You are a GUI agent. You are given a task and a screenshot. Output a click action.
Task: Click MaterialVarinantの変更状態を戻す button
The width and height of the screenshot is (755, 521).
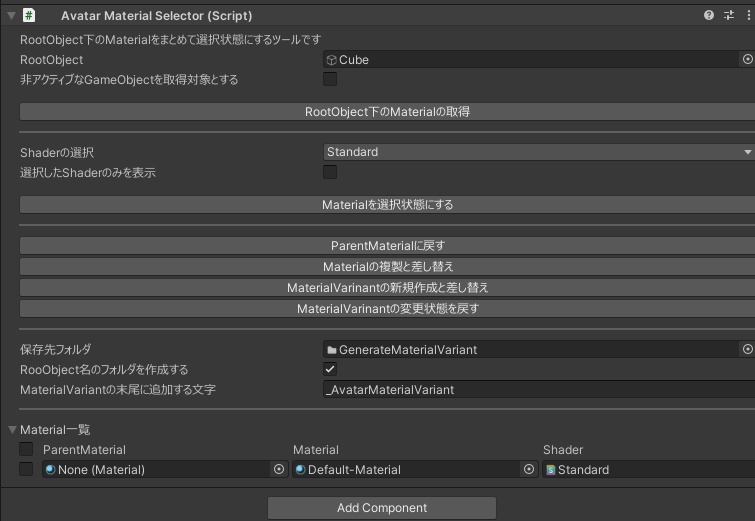pos(387,308)
